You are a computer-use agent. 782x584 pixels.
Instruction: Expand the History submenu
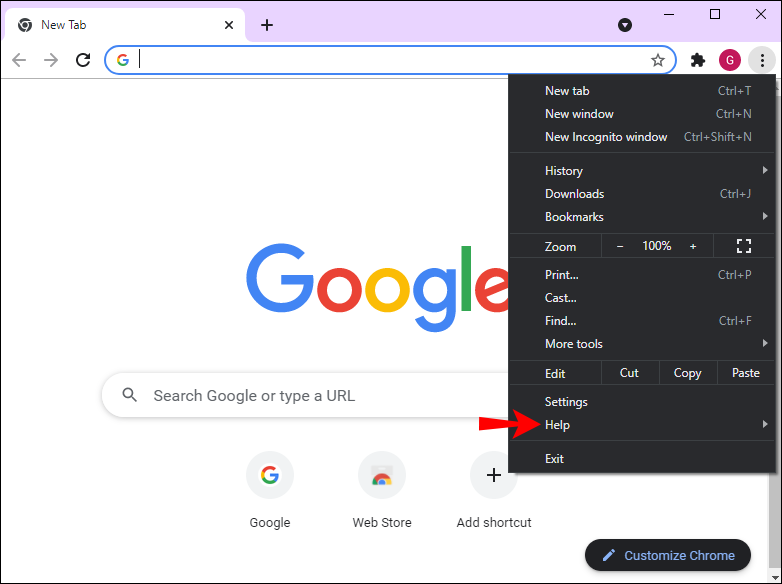(642, 171)
